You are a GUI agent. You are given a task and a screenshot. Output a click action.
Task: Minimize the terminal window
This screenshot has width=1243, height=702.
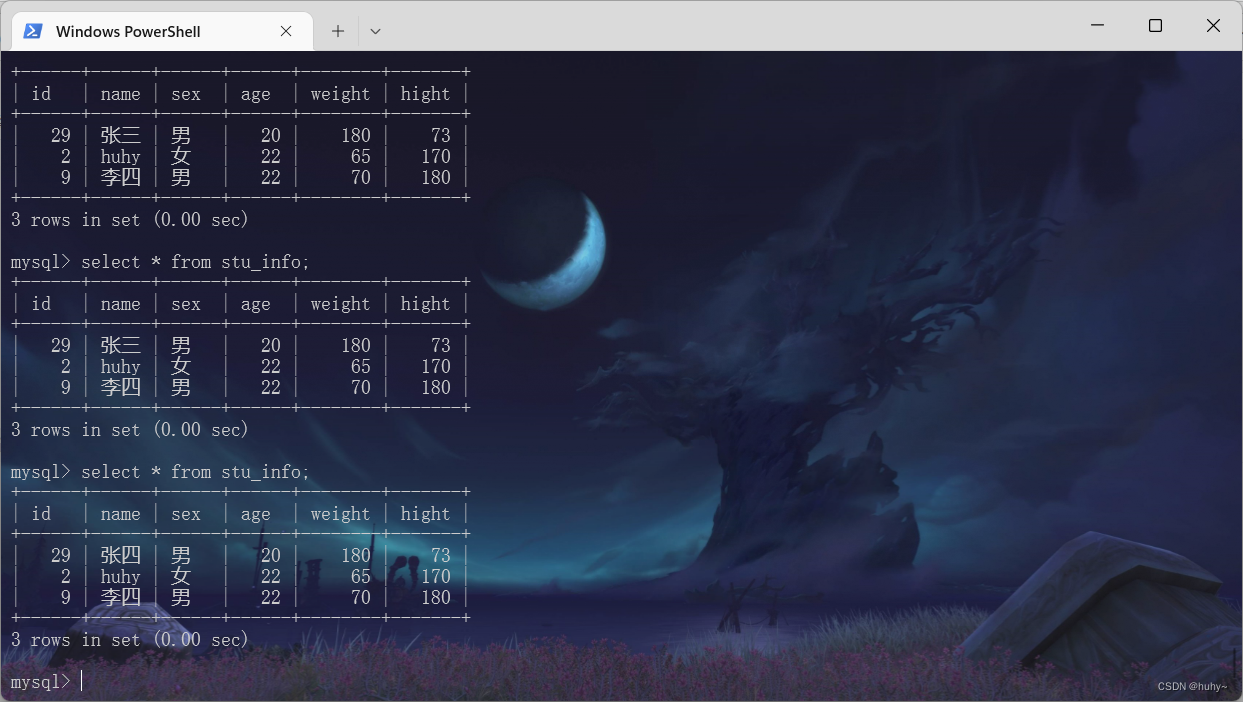[1097, 26]
